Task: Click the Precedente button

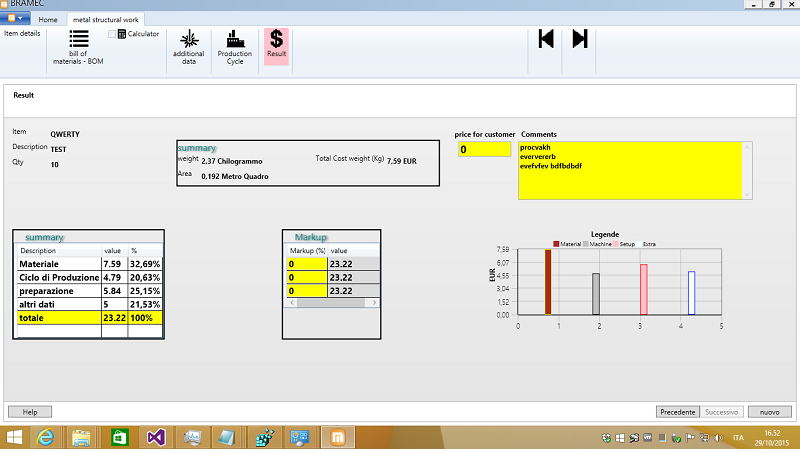Action: click(678, 412)
